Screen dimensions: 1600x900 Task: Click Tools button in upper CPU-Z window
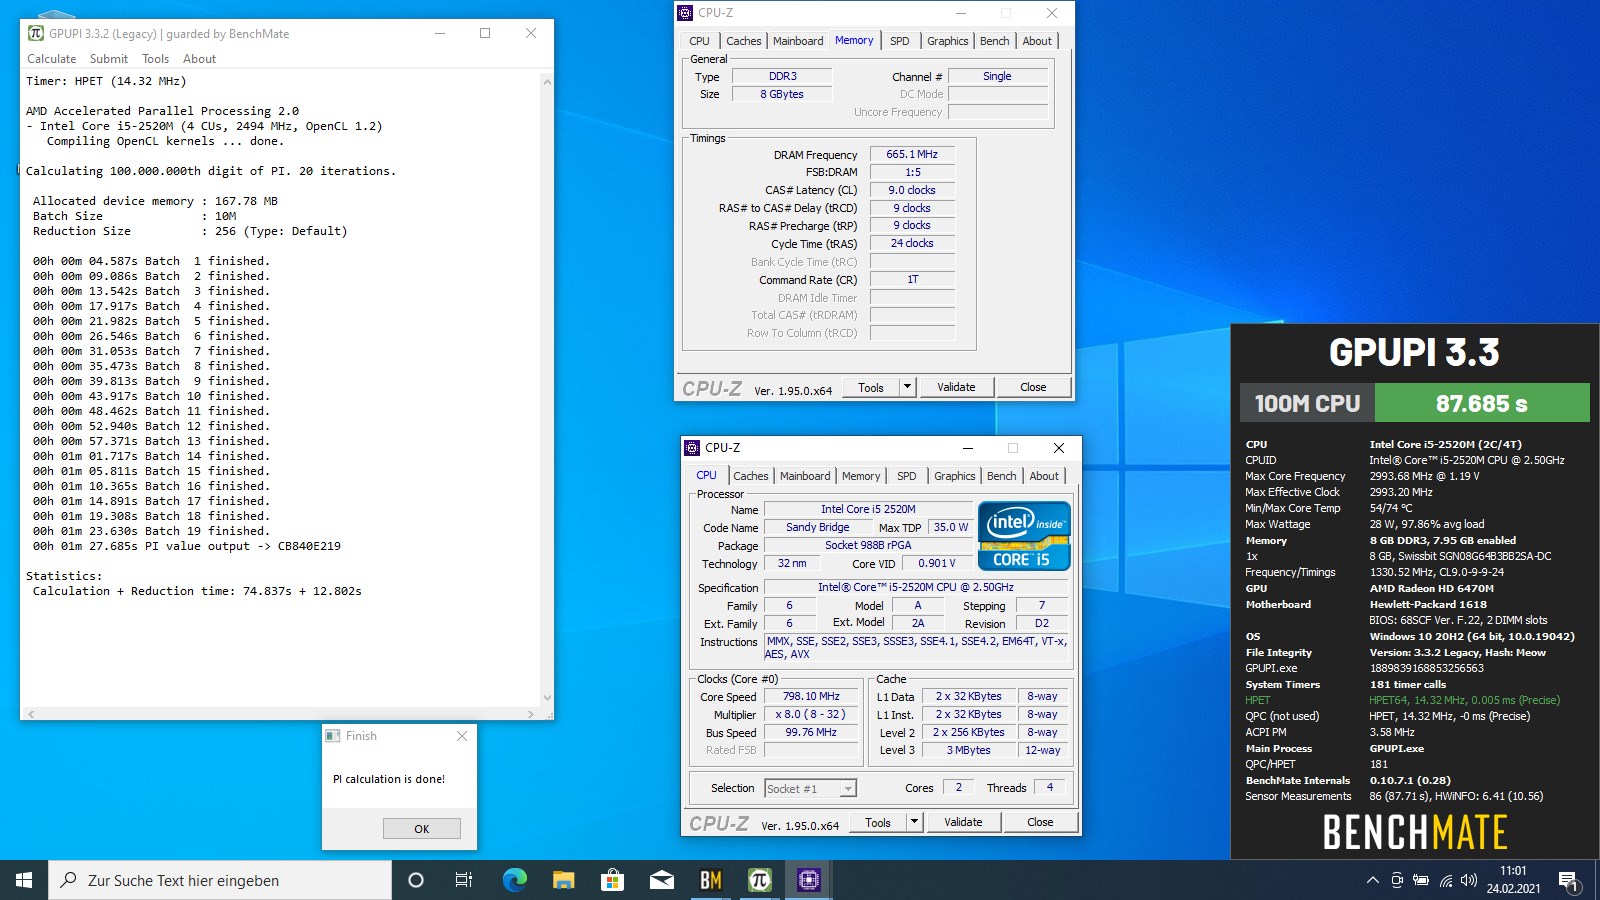coord(871,387)
